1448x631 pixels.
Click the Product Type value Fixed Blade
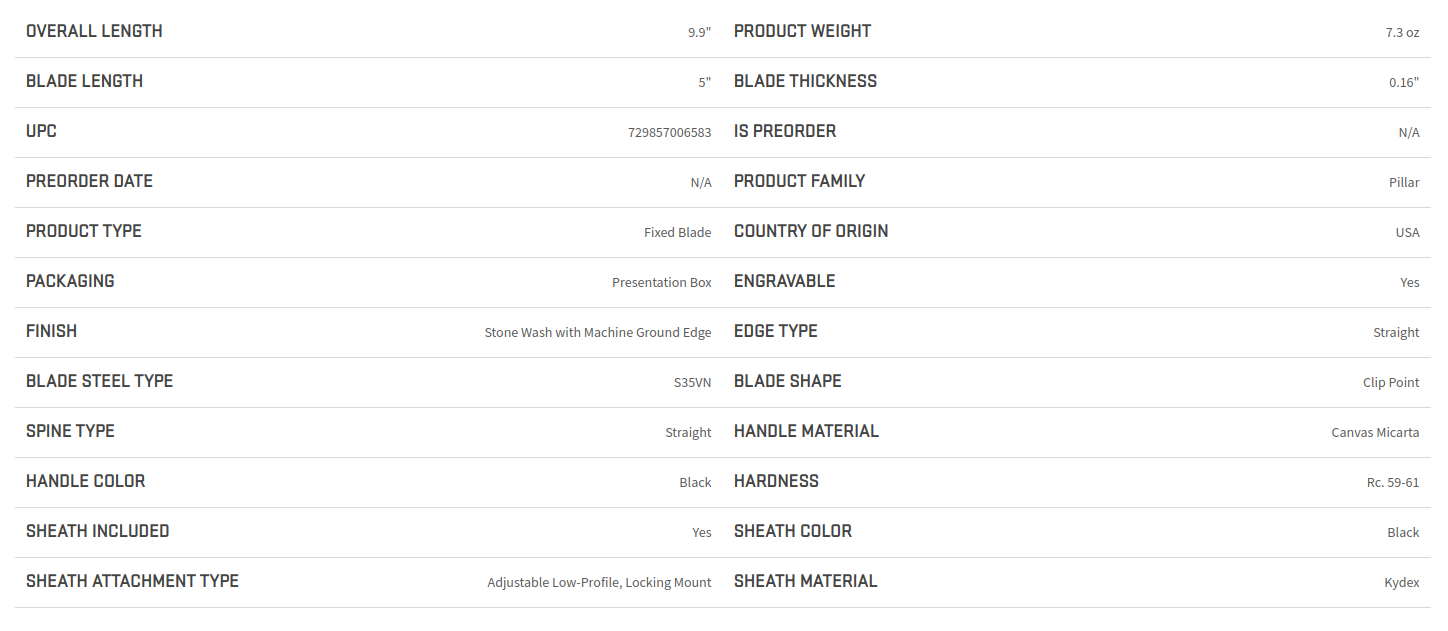pos(678,232)
